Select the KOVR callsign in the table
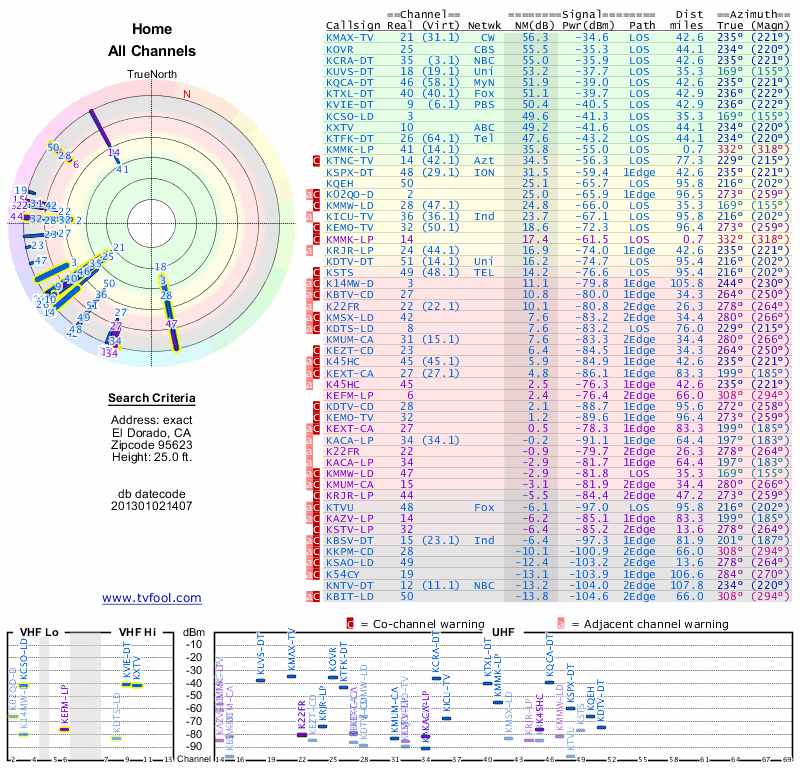Viewport: 800px width, 768px height. point(340,49)
